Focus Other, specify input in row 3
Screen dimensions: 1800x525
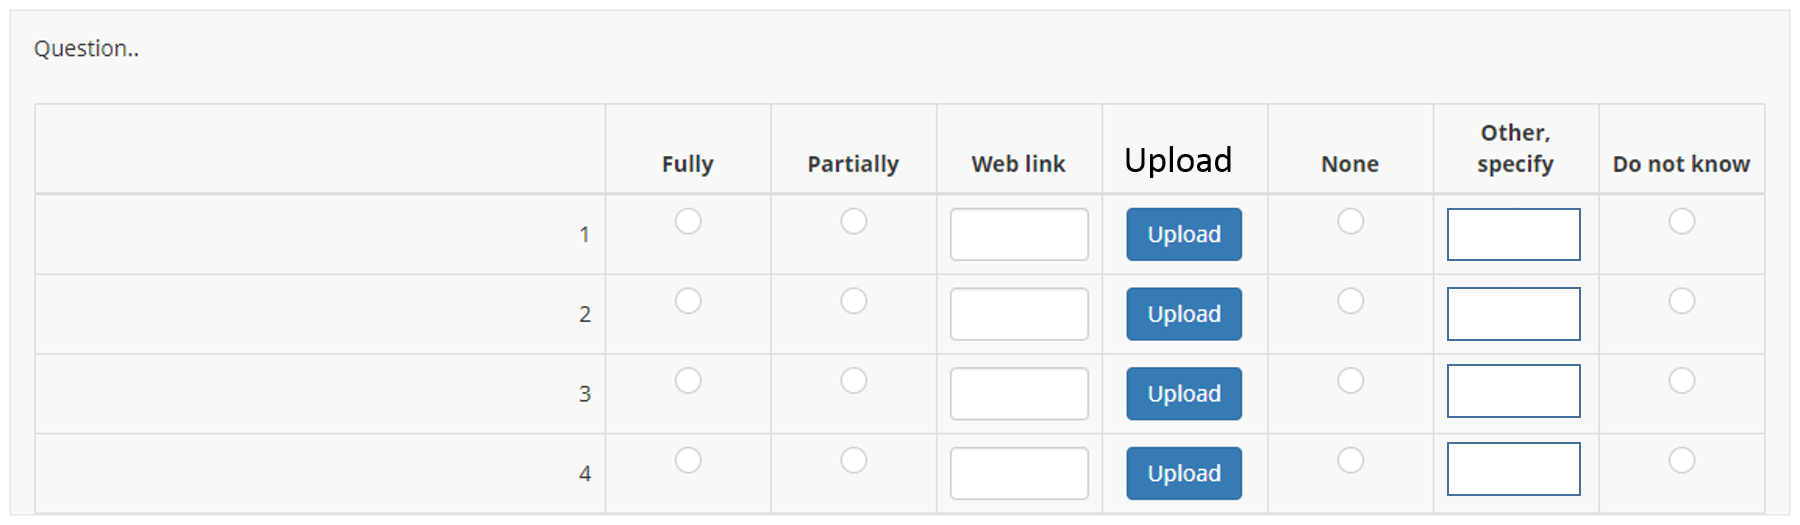pos(1513,391)
